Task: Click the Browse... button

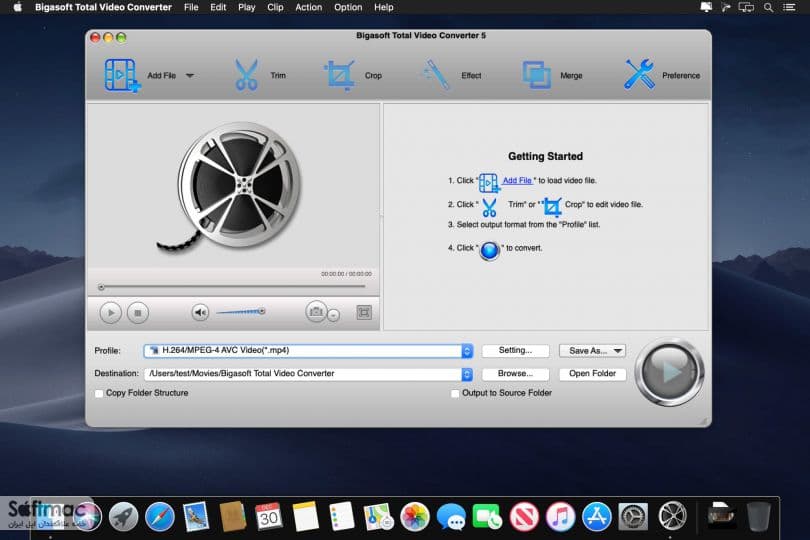Action: 515,374
